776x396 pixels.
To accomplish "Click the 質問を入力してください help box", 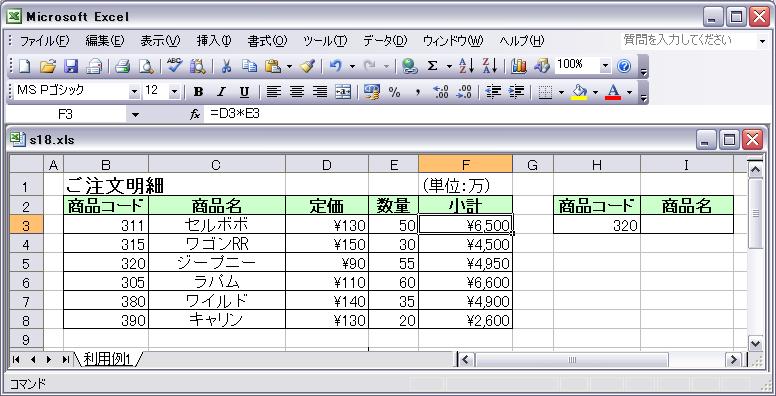I will pos(688,41).
